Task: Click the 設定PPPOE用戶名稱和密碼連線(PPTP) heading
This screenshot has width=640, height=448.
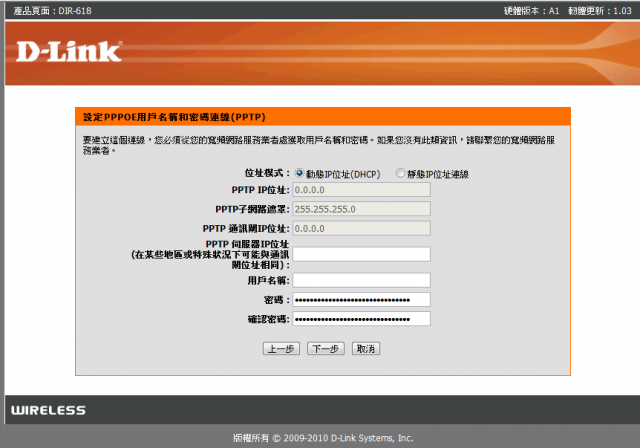Action: click(174, 117)
